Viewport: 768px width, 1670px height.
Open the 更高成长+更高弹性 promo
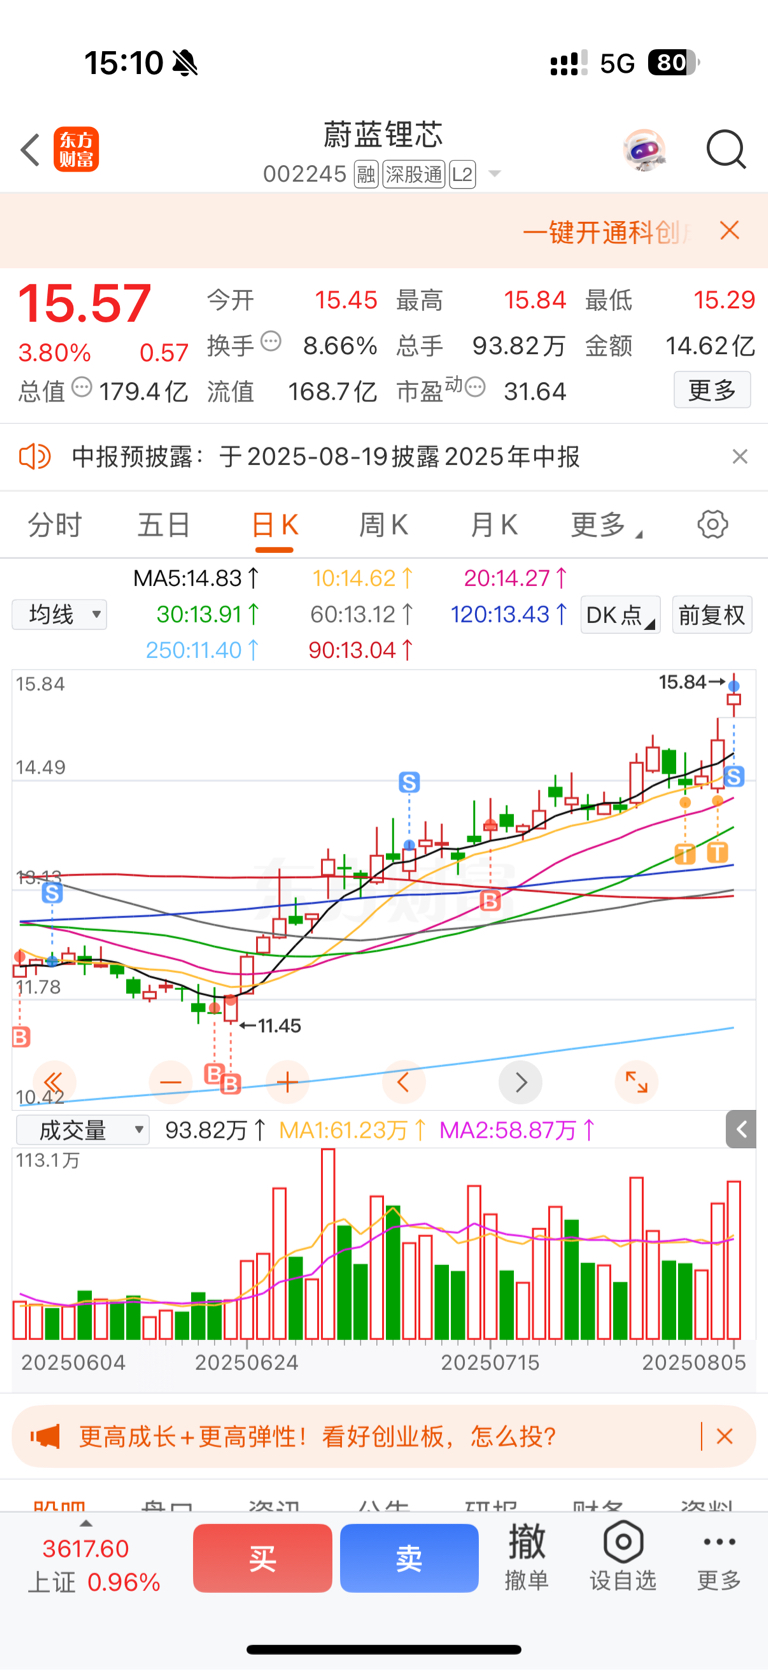point(318,1437)
